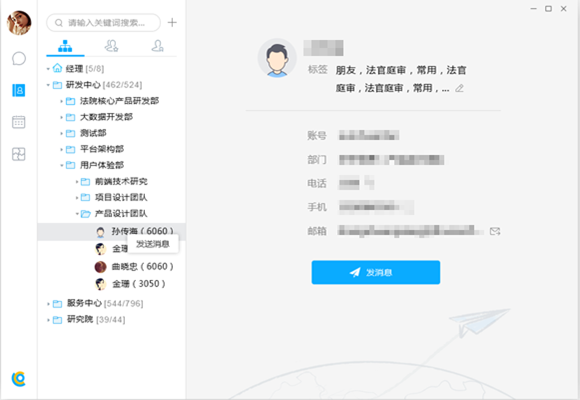Click 研究院 [39/44] label
Viewport: 580px width, 400px height.
96,320
